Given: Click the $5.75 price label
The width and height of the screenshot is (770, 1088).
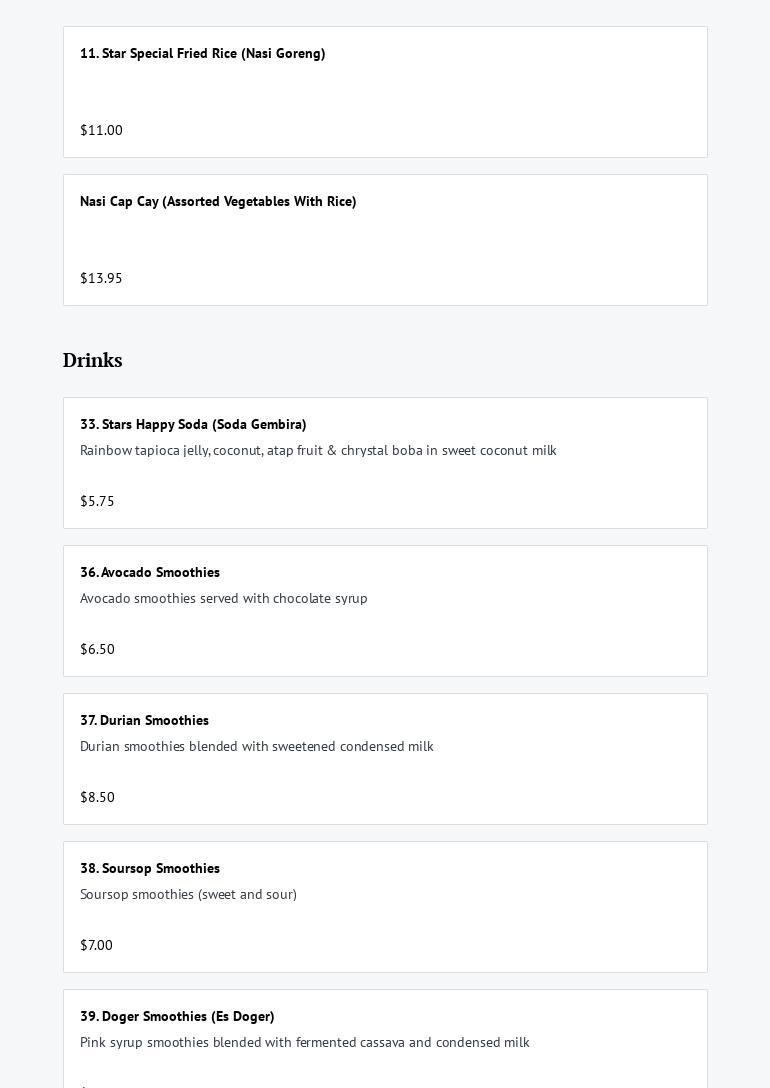Looking at the screenshot, I should click(97, 501).
